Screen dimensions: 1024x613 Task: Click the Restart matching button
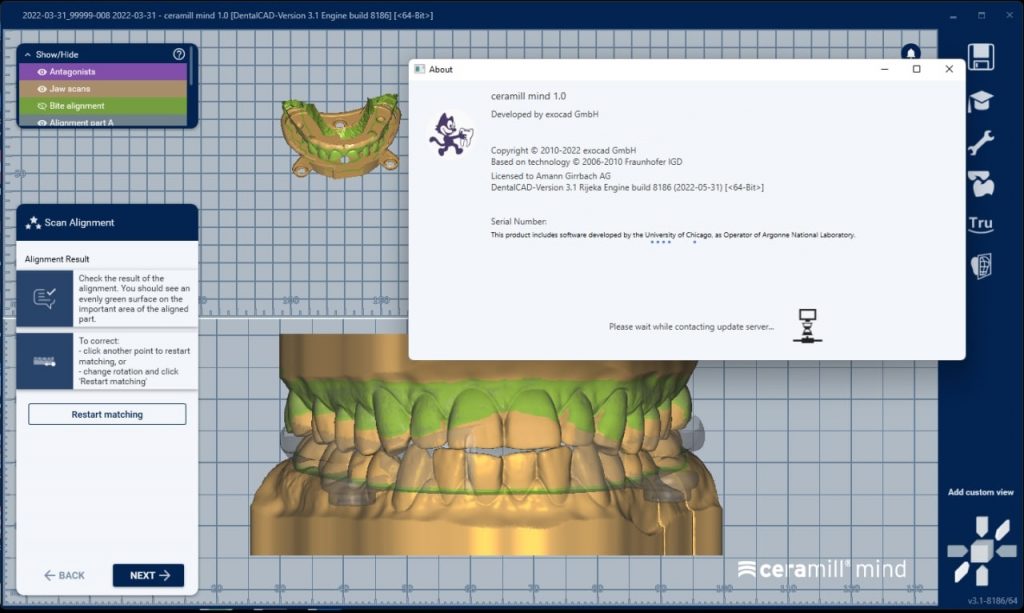(107, 414)
